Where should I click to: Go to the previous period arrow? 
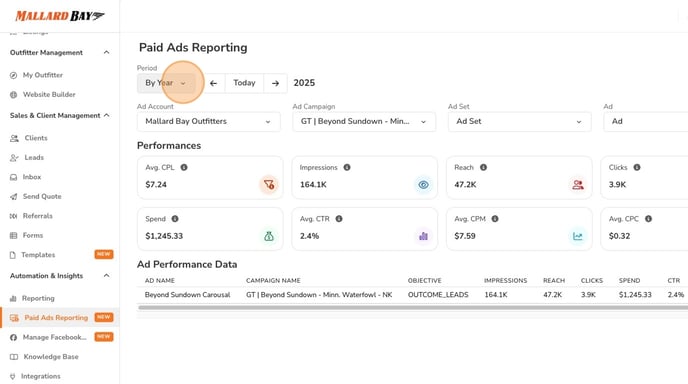coord(213,83)
